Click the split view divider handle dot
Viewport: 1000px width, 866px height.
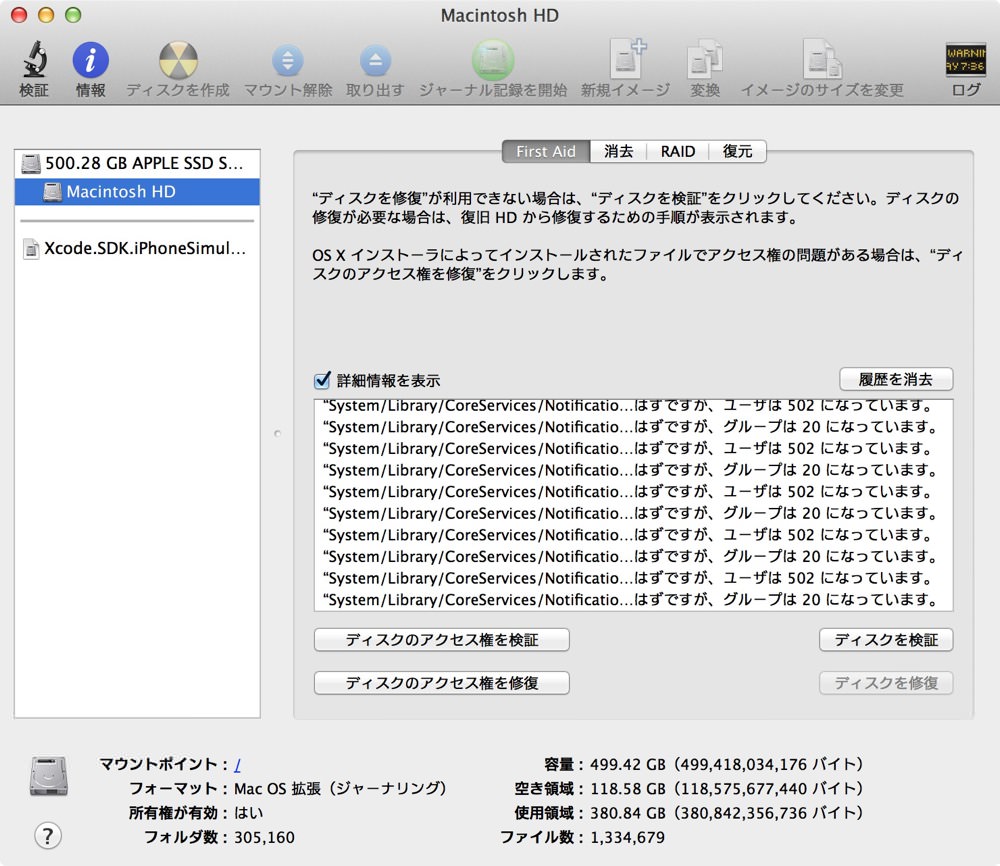point(277,434)
